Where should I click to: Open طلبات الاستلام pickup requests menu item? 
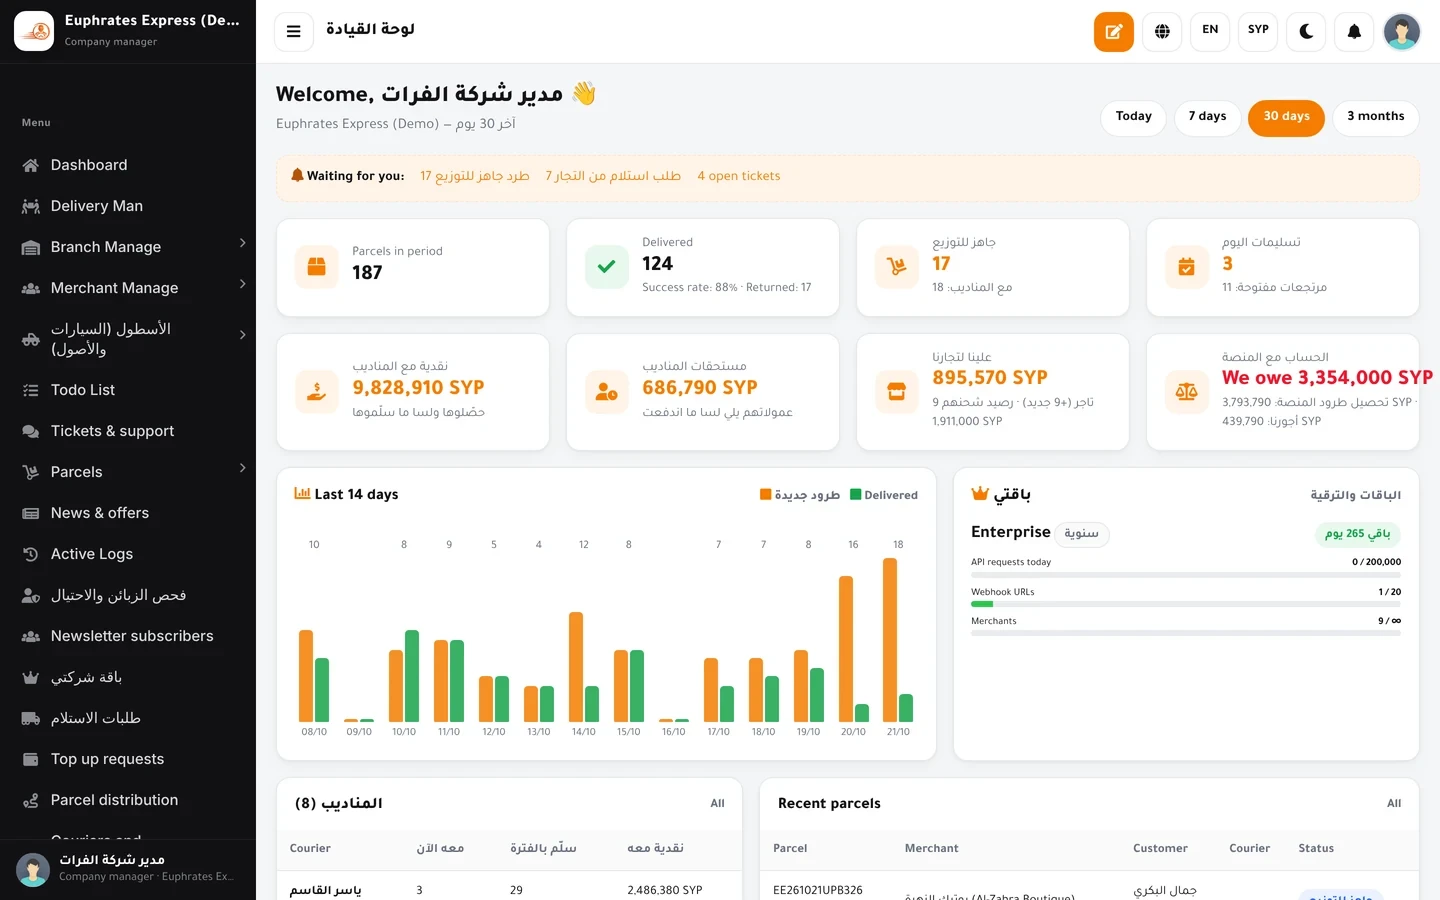coord(128,718)
